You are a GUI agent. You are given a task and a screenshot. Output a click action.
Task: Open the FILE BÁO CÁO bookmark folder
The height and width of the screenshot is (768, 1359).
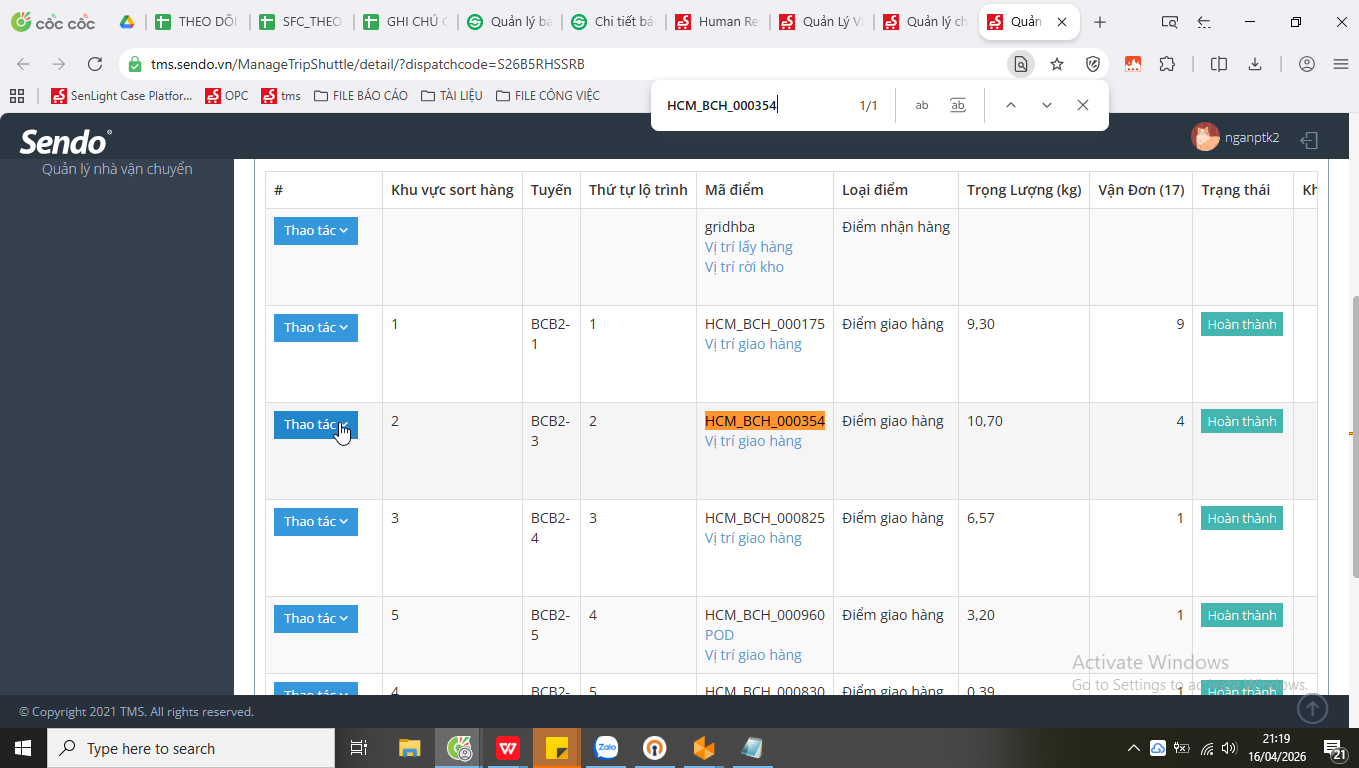(x=361, y=96)
